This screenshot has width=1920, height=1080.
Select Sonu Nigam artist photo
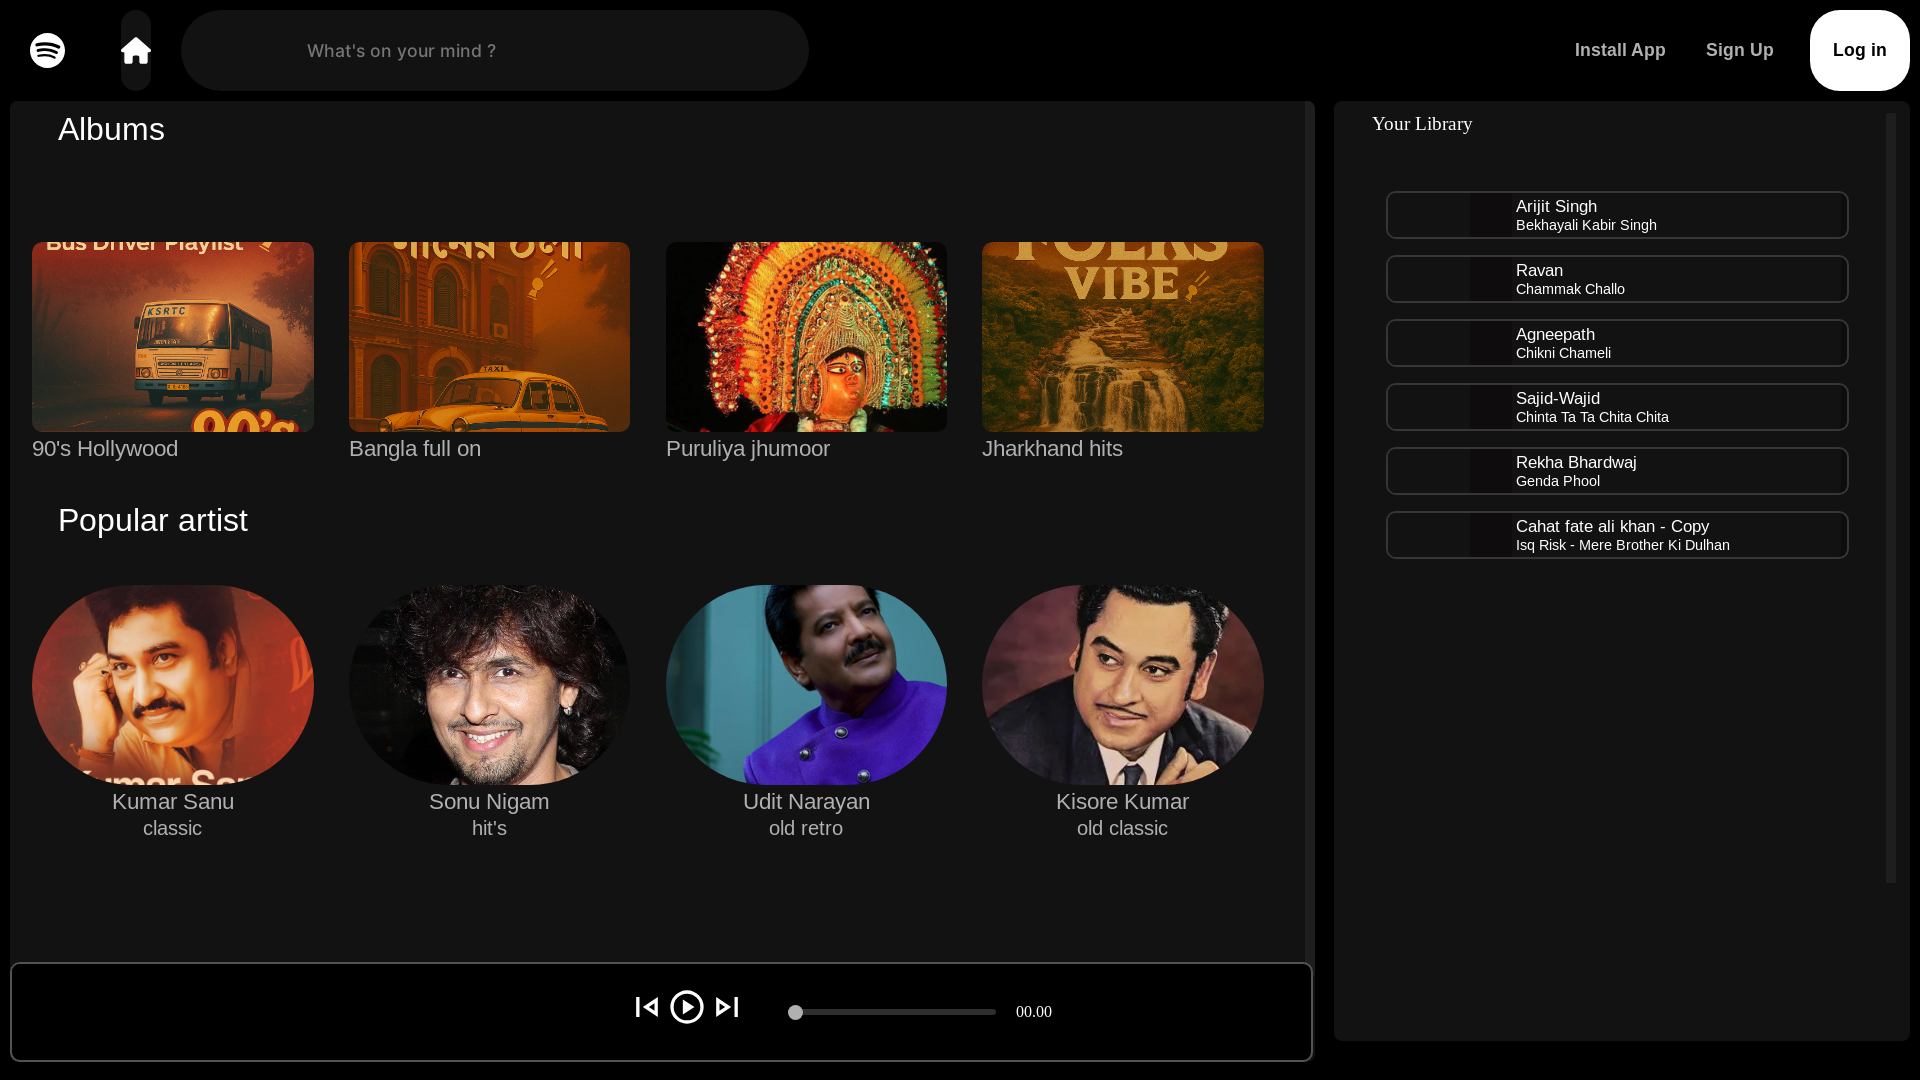pyautogui.click(x=489, y=685)
